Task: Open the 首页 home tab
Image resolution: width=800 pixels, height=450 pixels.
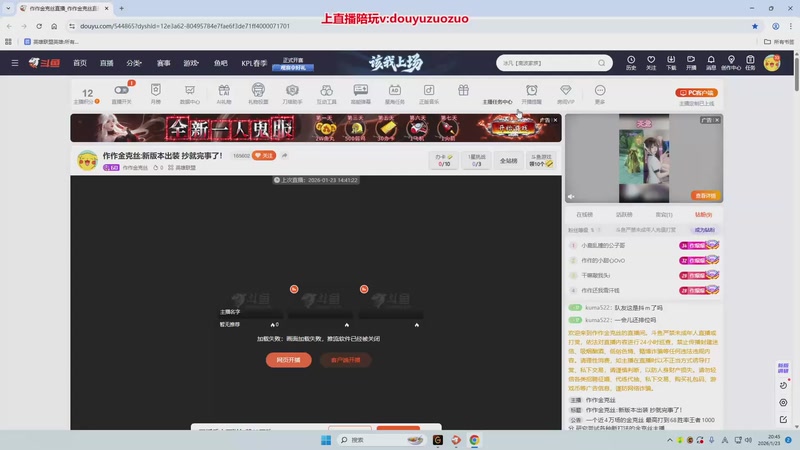Action: point(80,63)
